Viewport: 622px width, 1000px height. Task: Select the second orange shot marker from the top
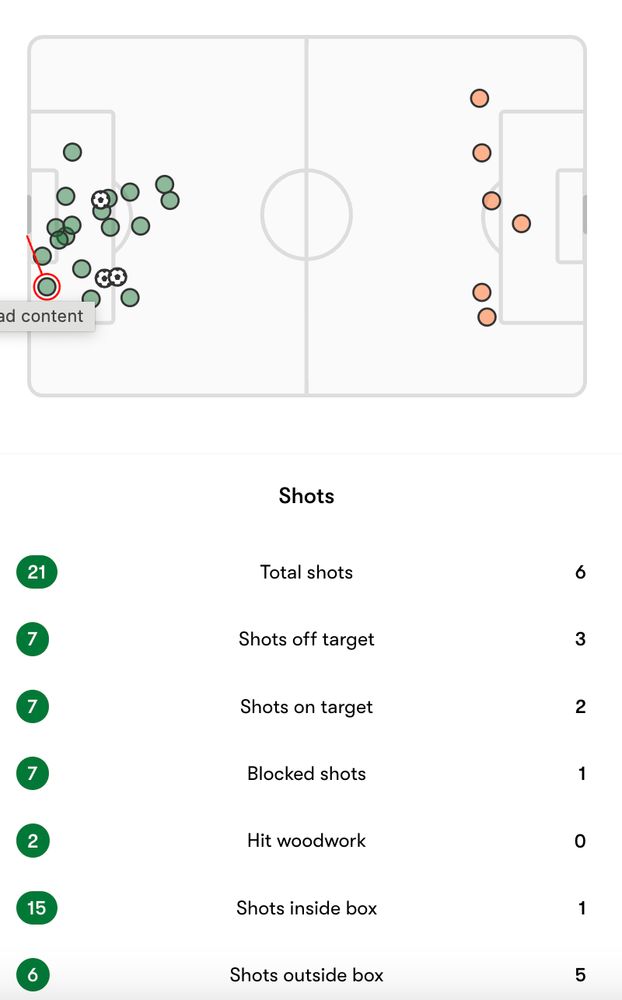click(482, 153)
